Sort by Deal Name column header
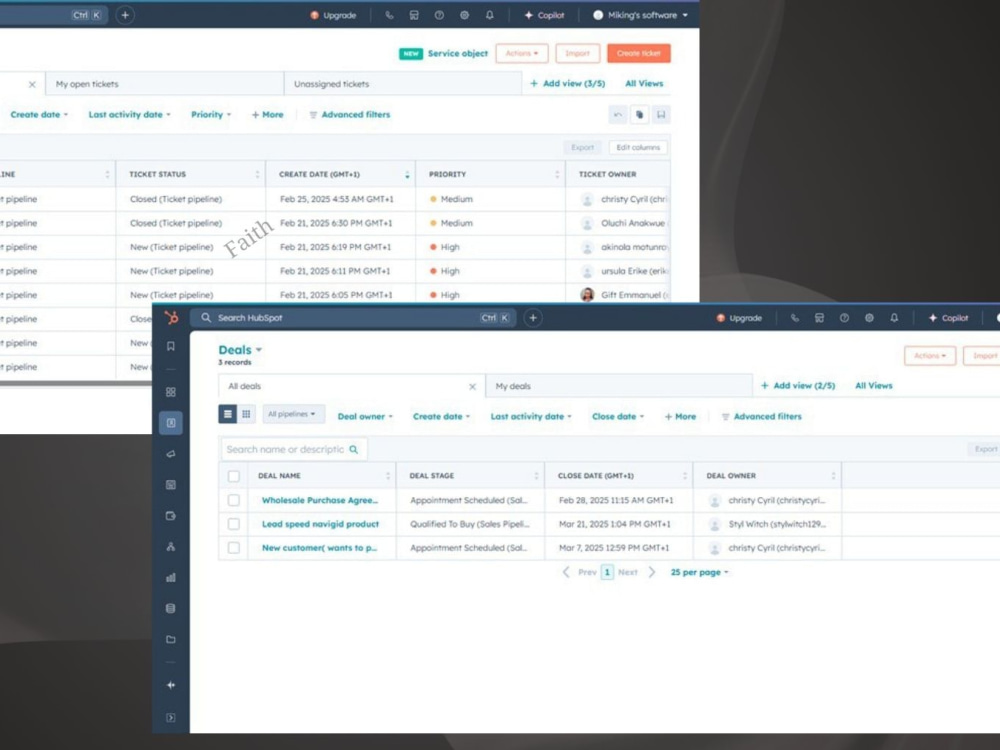The width and height of the screenshot is (1000, 750). pyautogui.click(x=322, y=476)
